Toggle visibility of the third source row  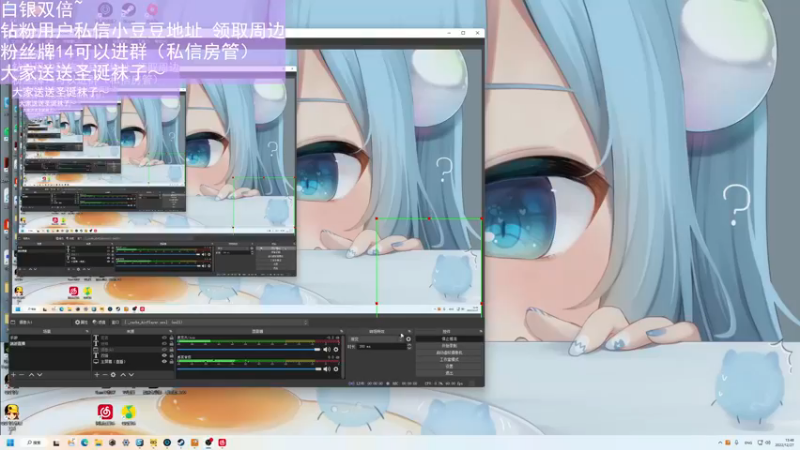tap(164, 349)
